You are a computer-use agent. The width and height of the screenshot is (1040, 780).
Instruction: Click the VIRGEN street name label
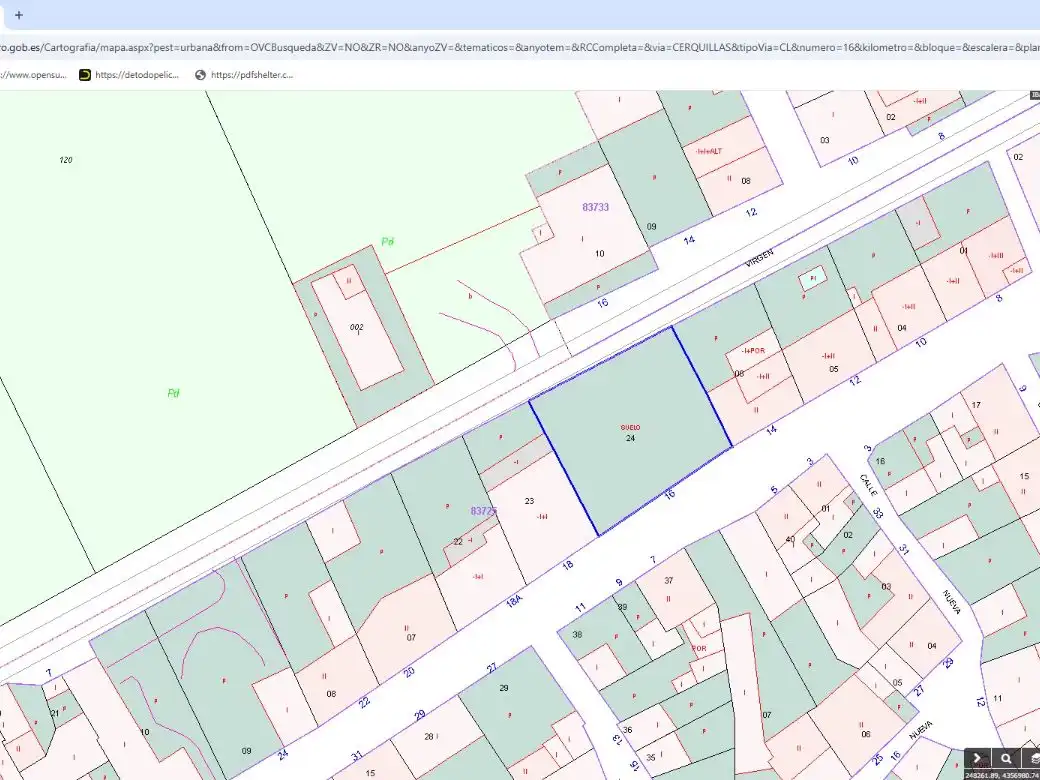[759, 258]
